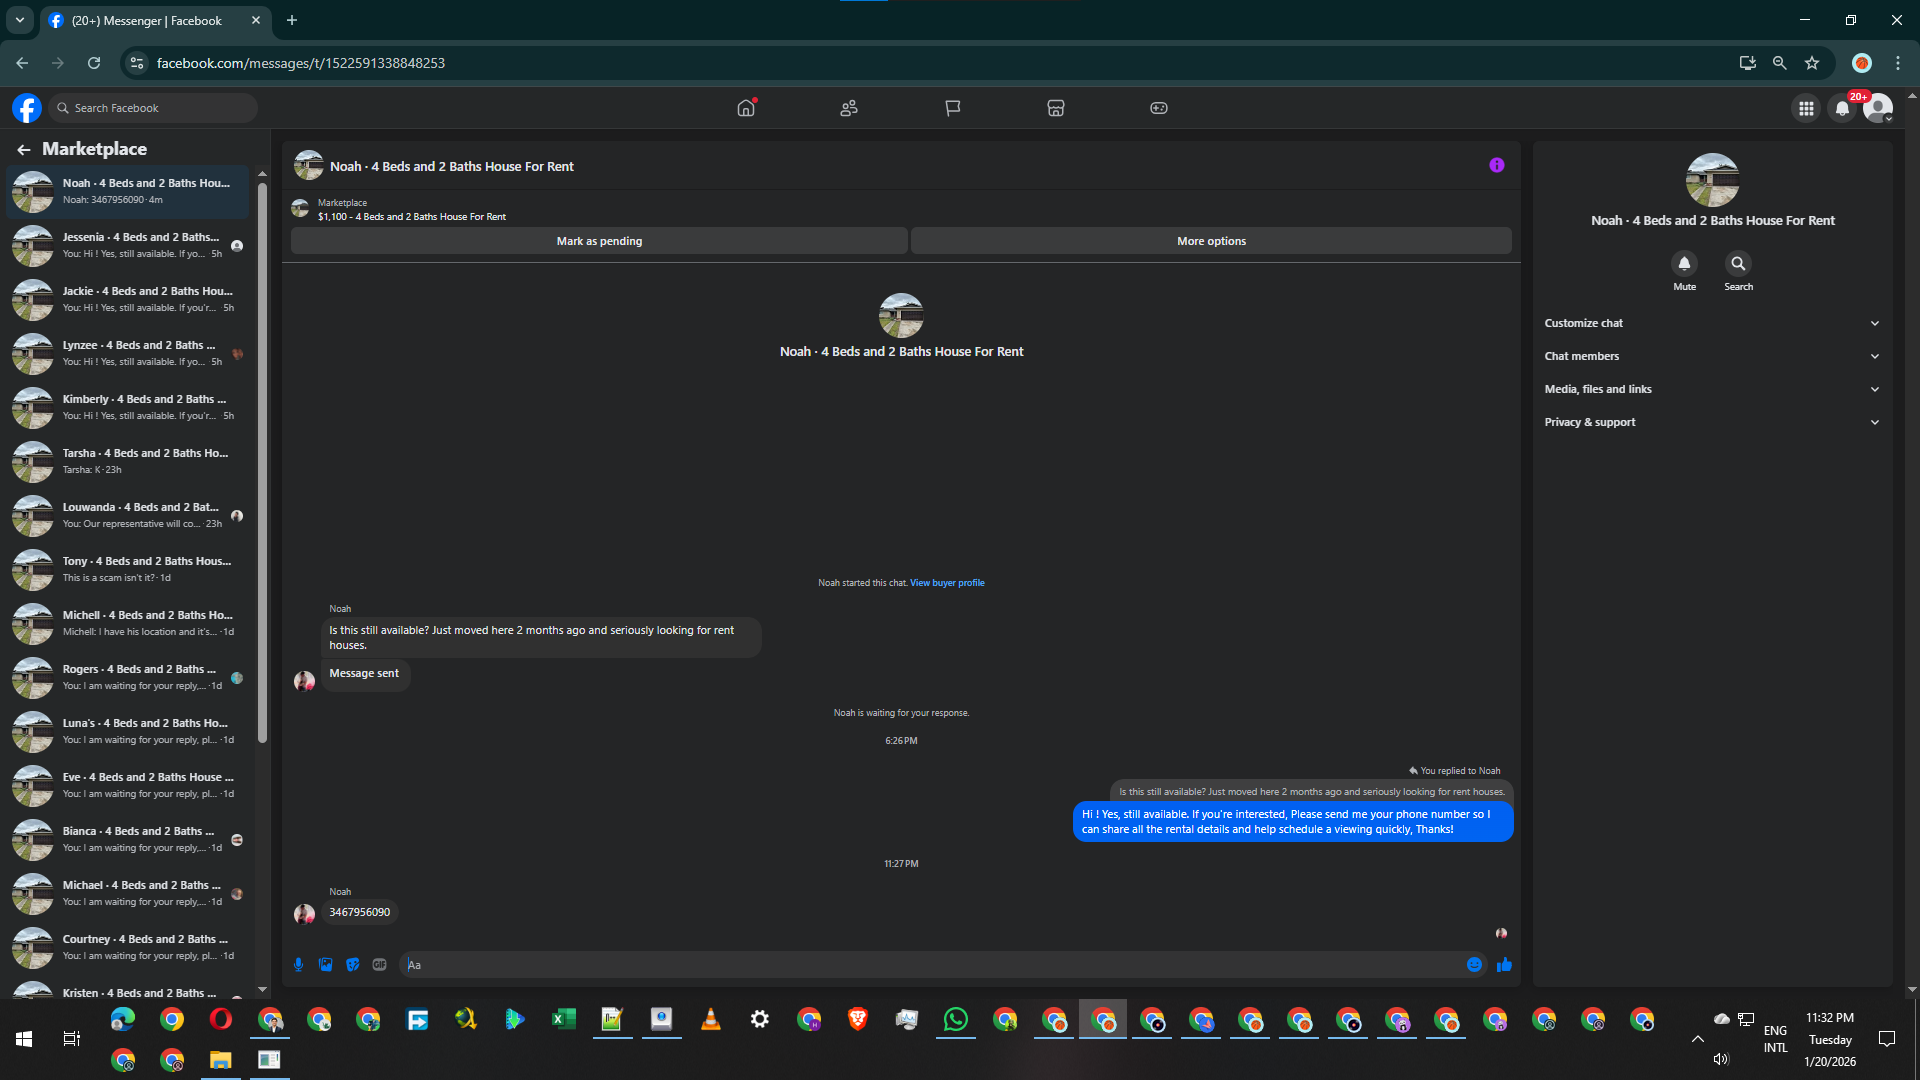This screenshot has height=1080, width=1920.
Task: Open the $1,100 Marketplace listing link
Action: click(412, 217)
